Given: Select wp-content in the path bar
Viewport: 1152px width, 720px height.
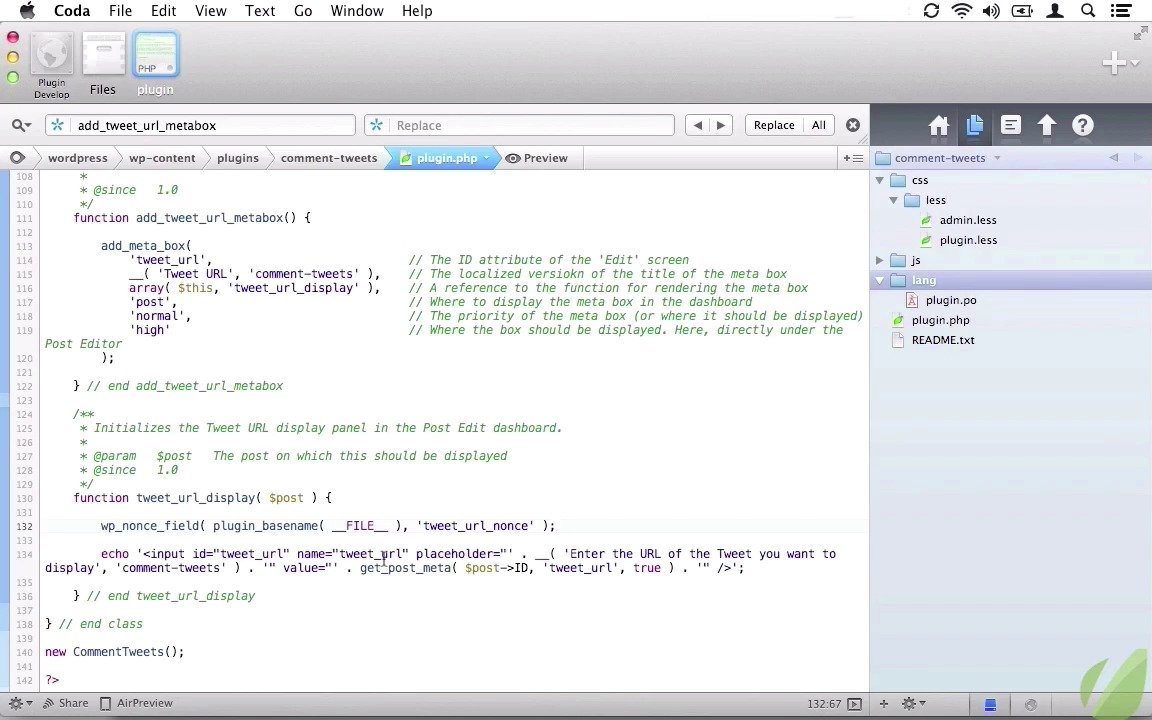Looking at the screenshot, I should coord(162,158).
